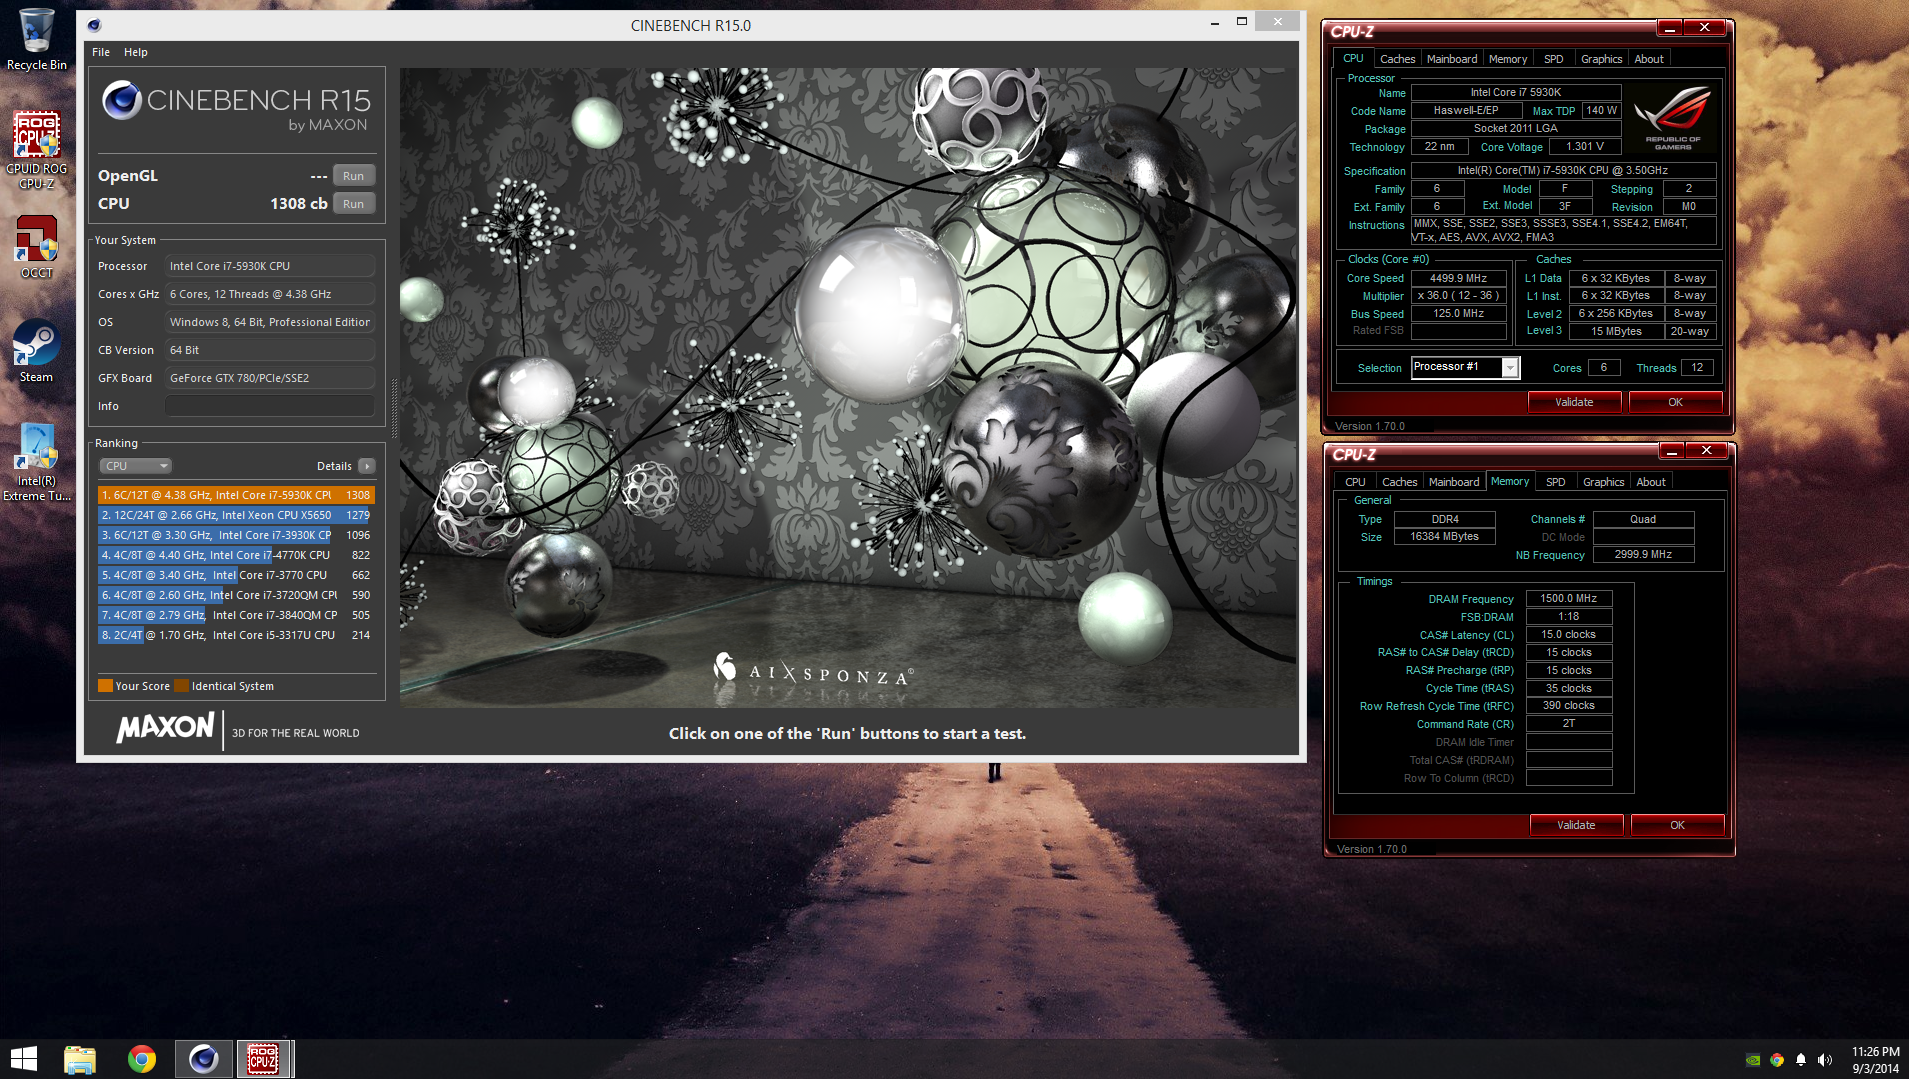
Task: Click the taskbar clock and date
Action: point(1875,1060)
